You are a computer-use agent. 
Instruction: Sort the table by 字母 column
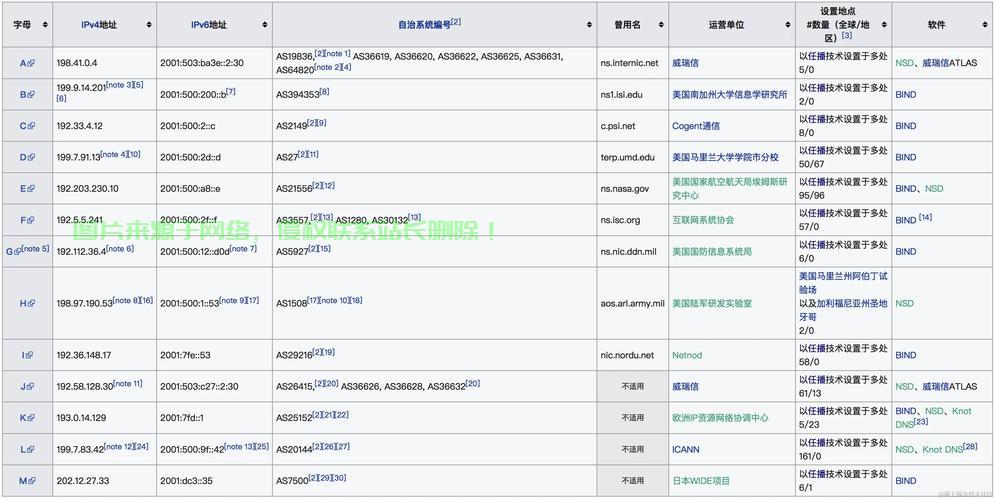45,25
